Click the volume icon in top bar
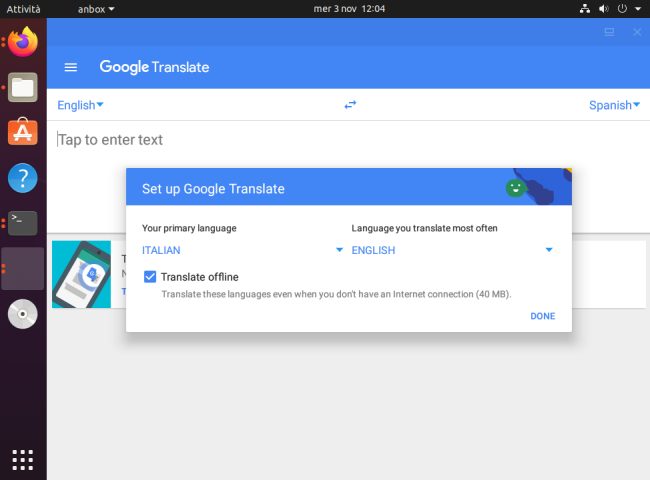The width and height of the screenshot is (650, 480). [603, 9]
